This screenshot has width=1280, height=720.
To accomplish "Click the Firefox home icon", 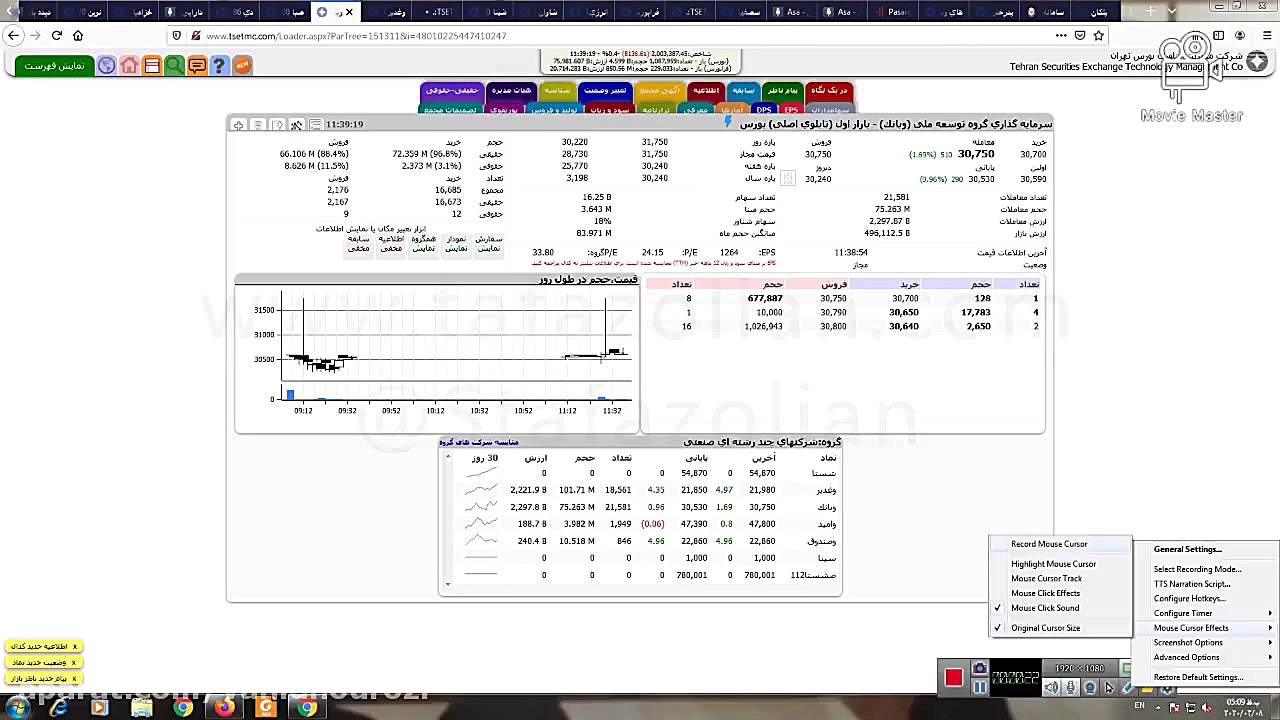I will click(x=78, y=35).
